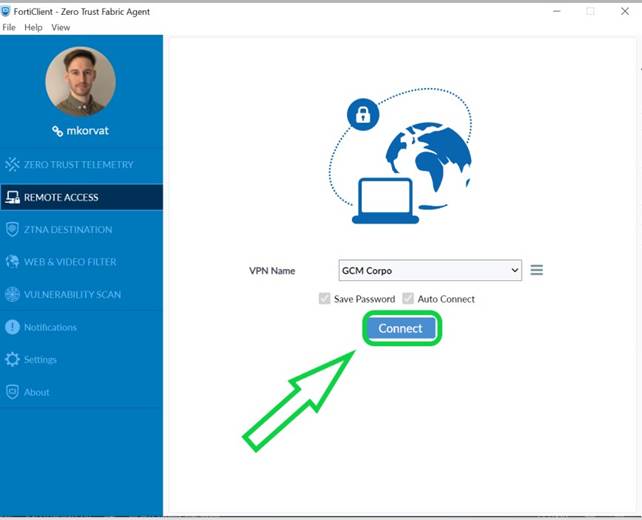This screenshot has height=520, width=642.
Task: Open the Settings section
Action: [81, 359]
